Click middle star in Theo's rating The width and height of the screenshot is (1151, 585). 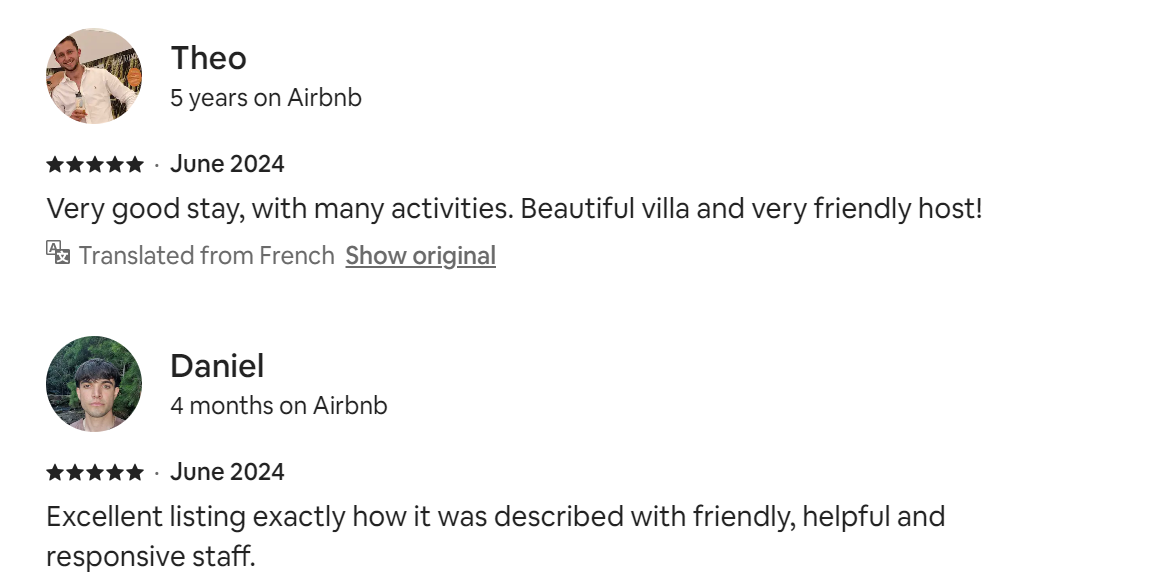pyautogui.click(x=95, y=164)
